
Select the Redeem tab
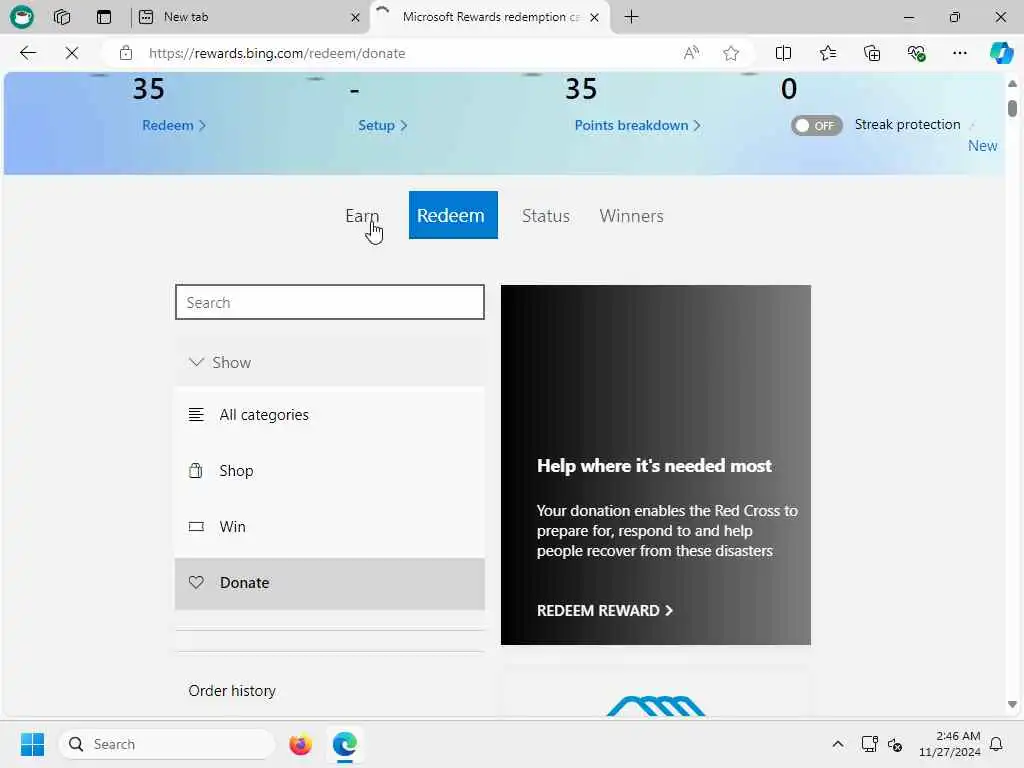click(x=453, y=215)
